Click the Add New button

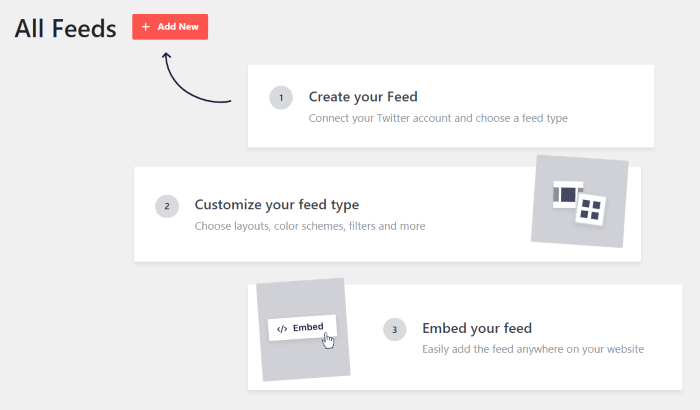169,27
